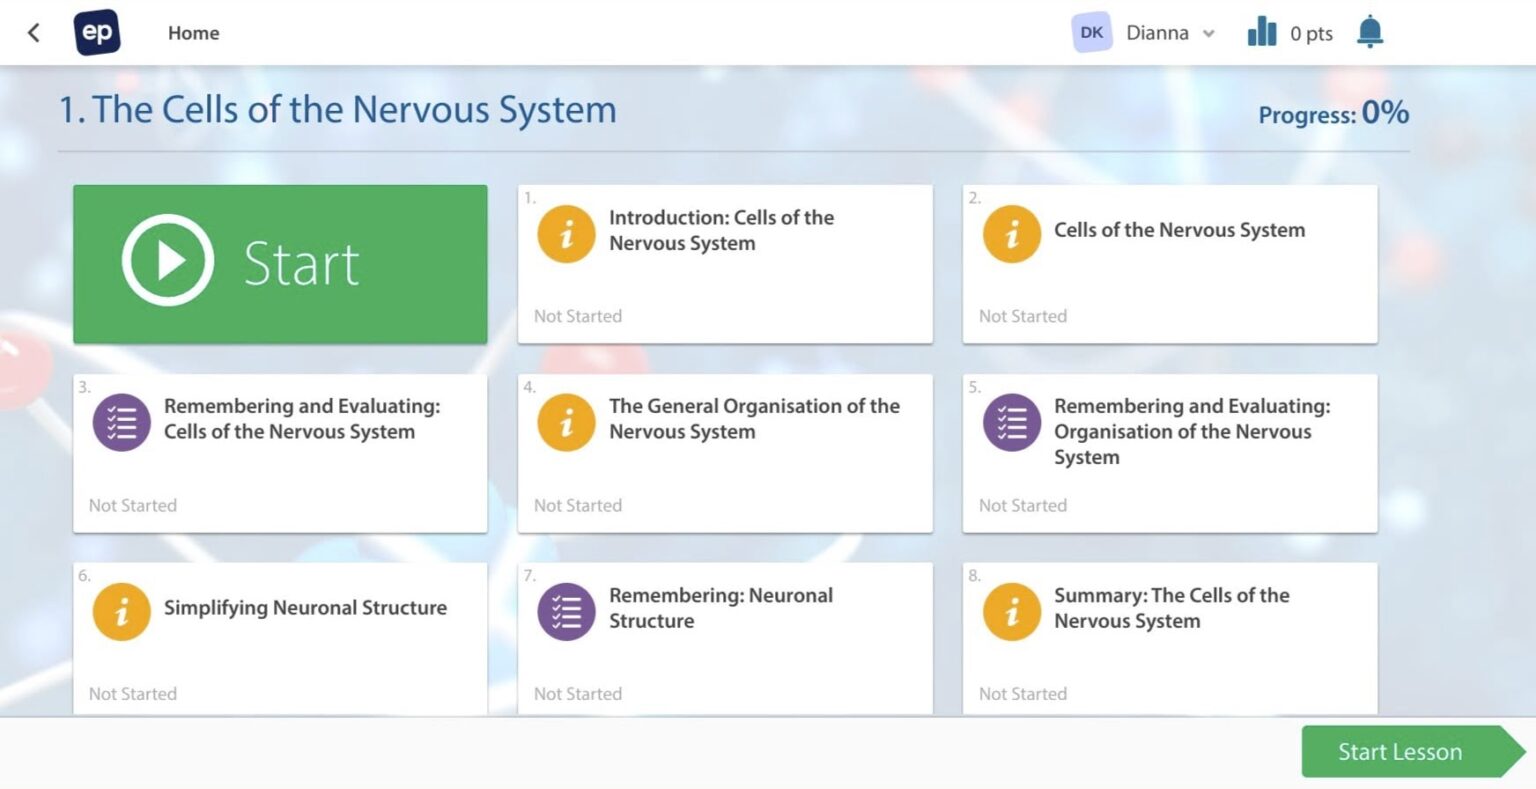Click quiz icon for Remembering: Neuronal Structure

(566, 612)
